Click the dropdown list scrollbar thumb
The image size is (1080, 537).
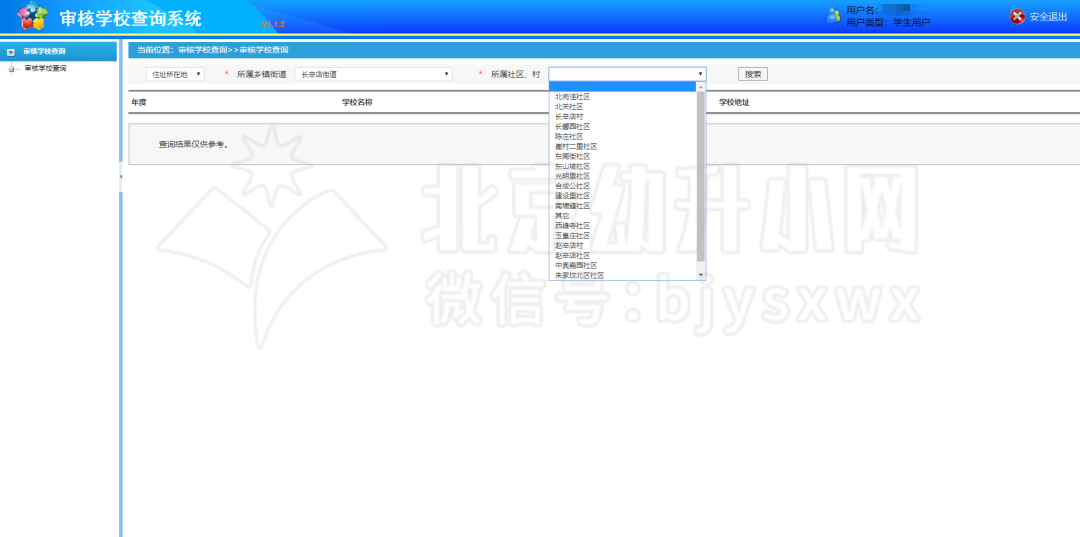point(701,176)
